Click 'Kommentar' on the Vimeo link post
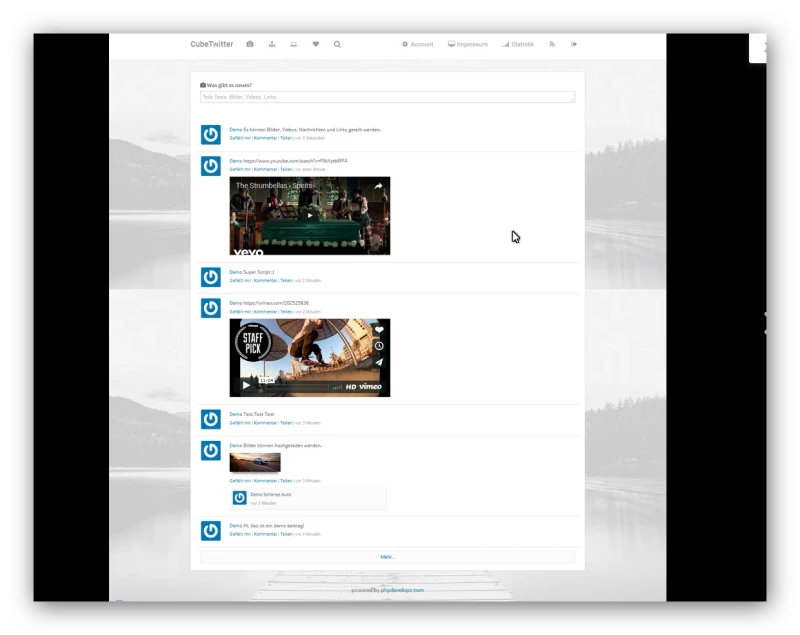 tap(265, 312)
